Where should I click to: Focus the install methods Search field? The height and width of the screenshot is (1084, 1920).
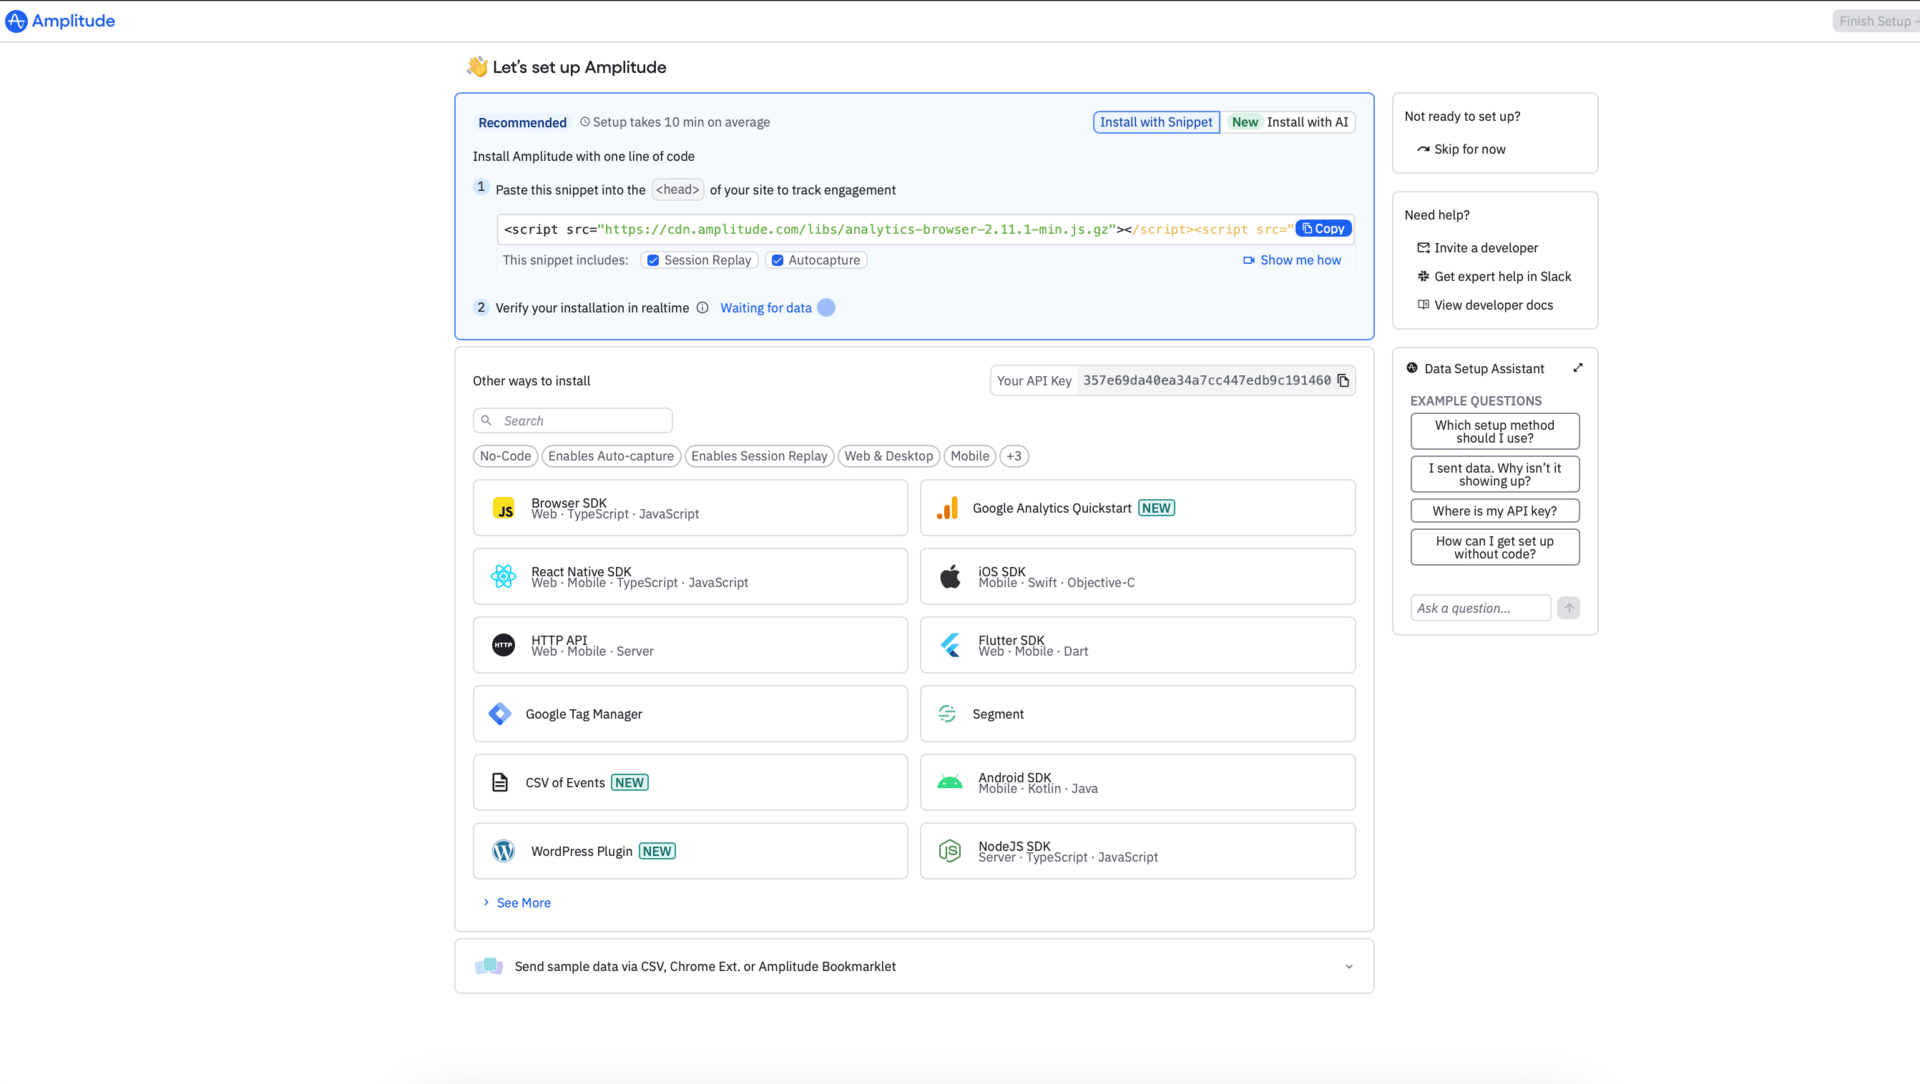(573, 421)
